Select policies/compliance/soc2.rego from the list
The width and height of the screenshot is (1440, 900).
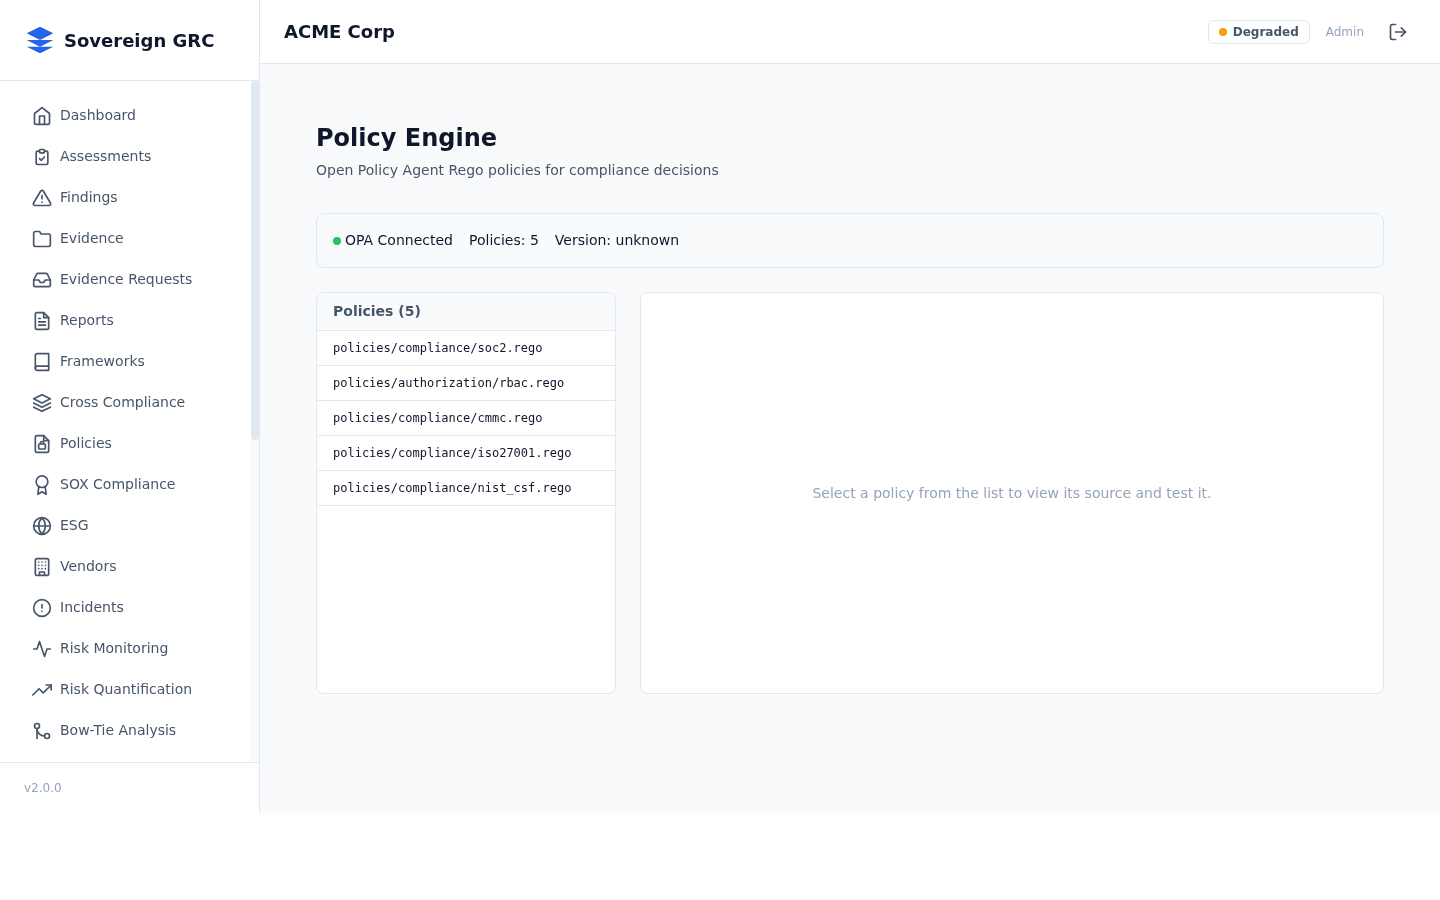point(438,348)
